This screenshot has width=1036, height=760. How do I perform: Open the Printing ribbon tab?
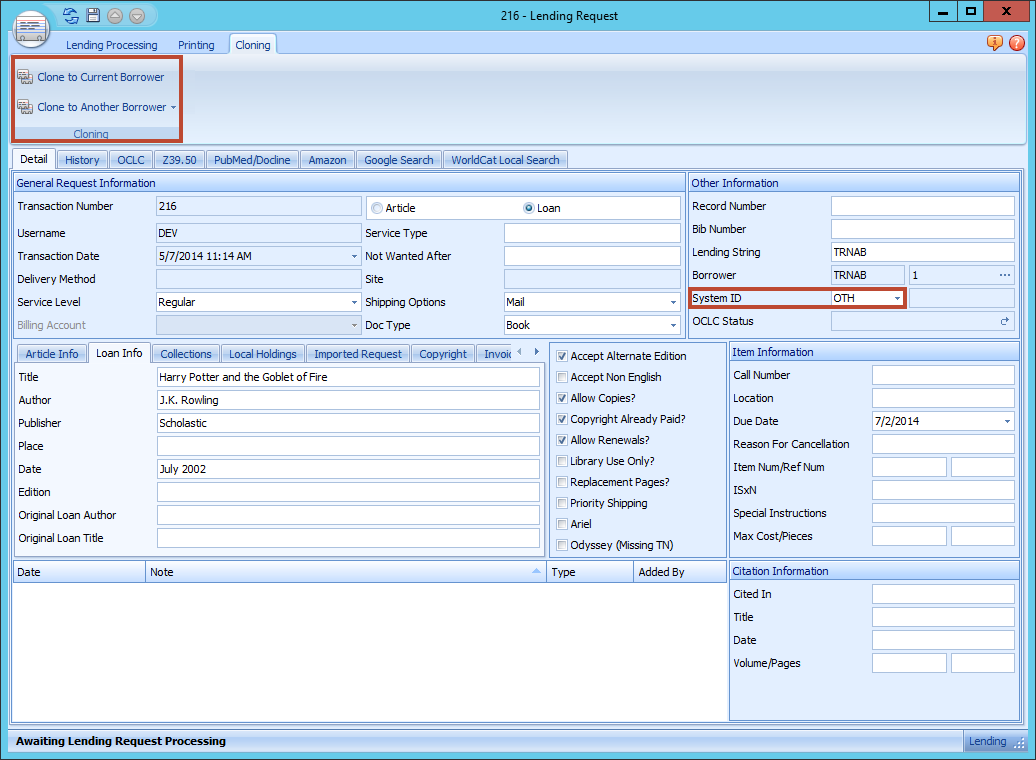(x=196, y=44)
